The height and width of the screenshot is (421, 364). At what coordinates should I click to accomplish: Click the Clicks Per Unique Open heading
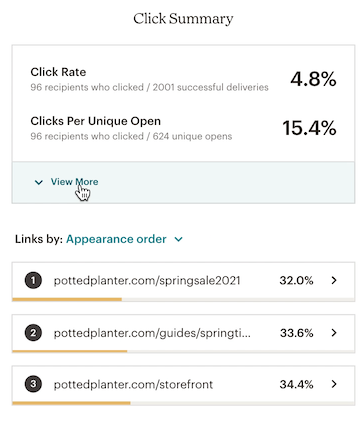point(95,121)
